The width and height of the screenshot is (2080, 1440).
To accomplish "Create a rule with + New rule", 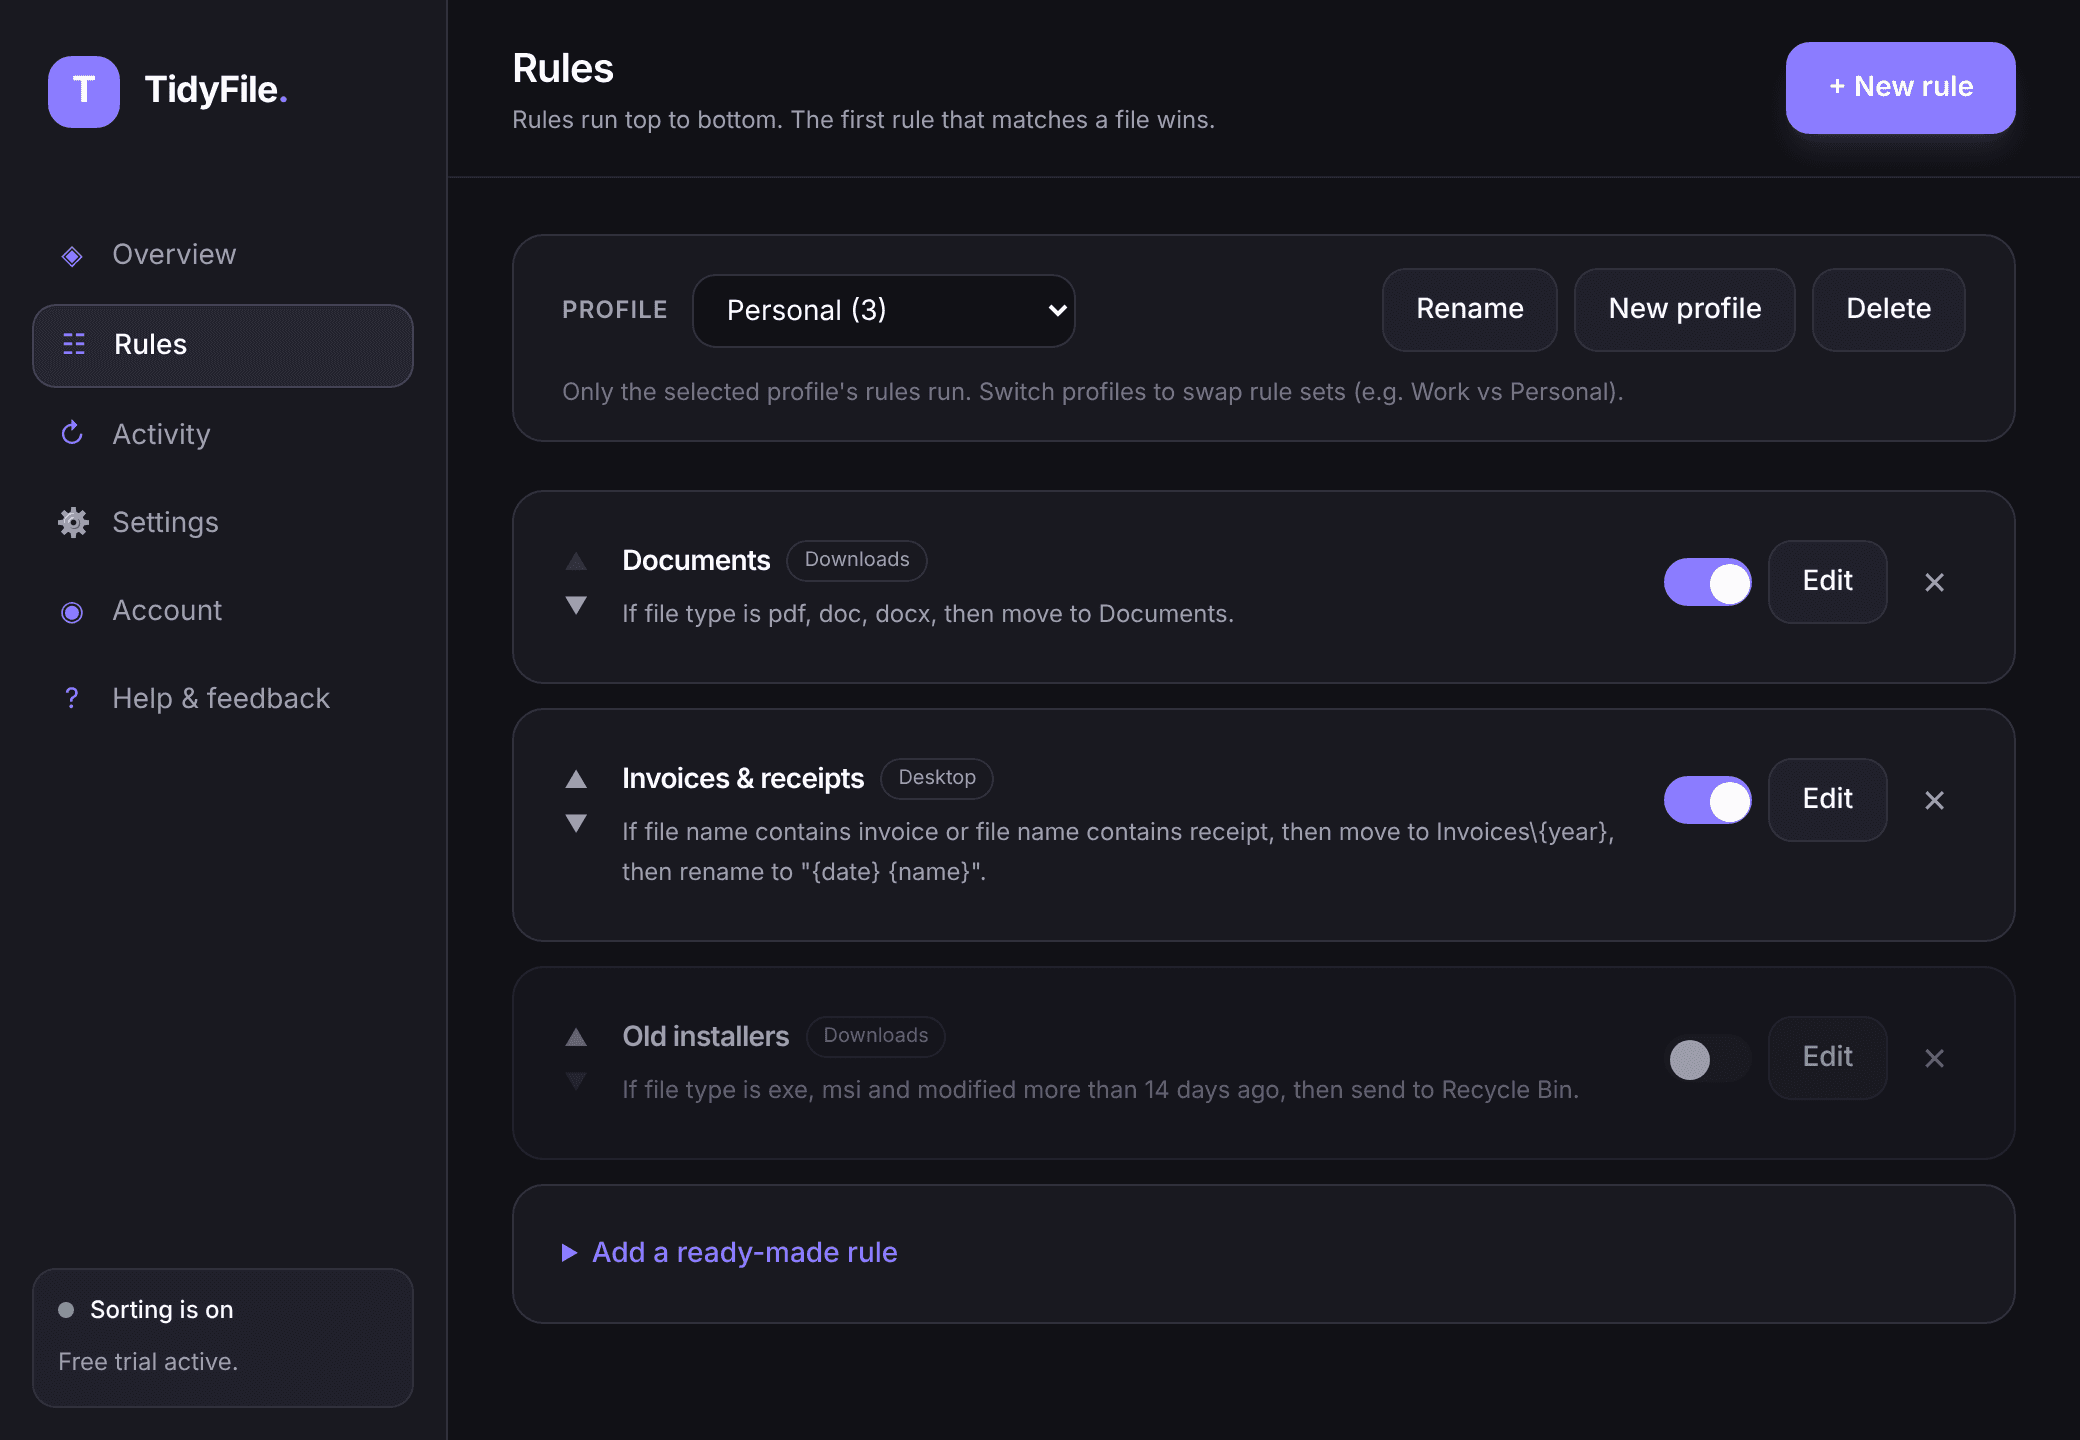I will pyautogui.click(x=1900, y=88).
